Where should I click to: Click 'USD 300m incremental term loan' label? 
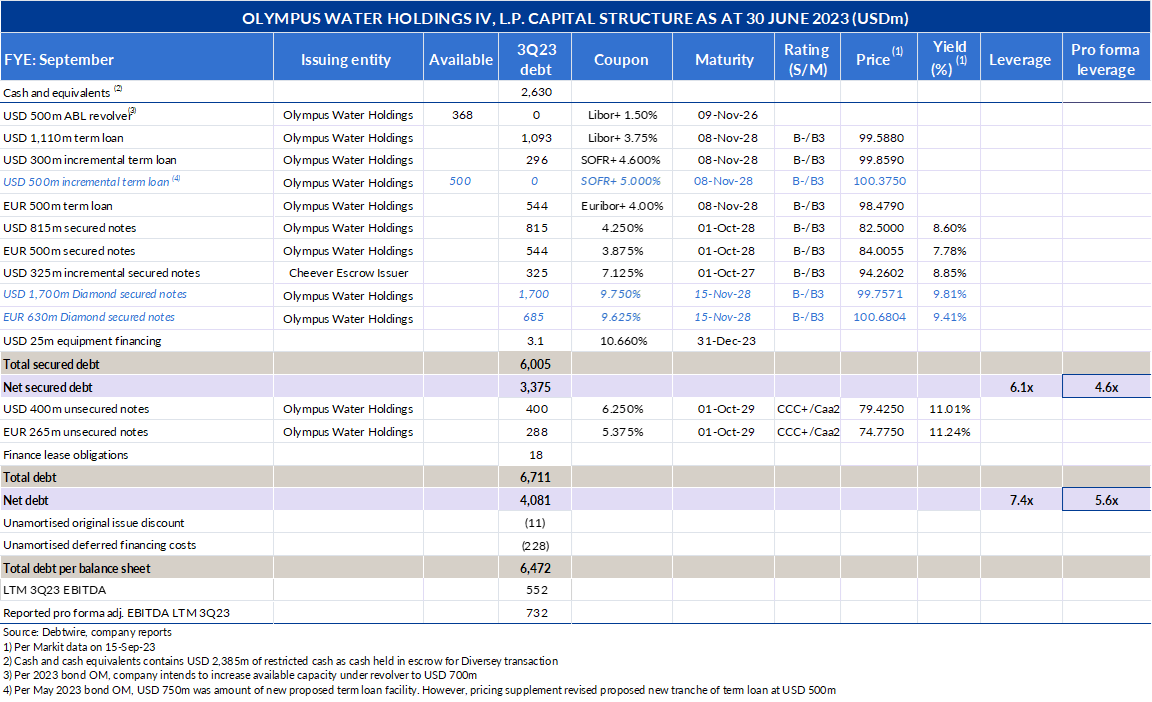90,159
